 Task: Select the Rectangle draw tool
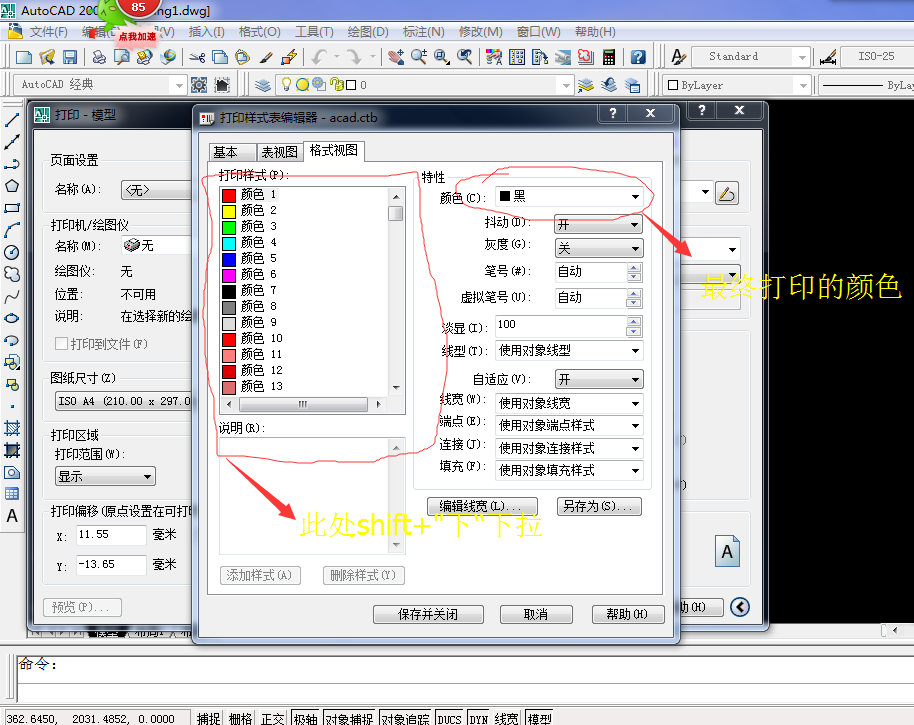12,208
